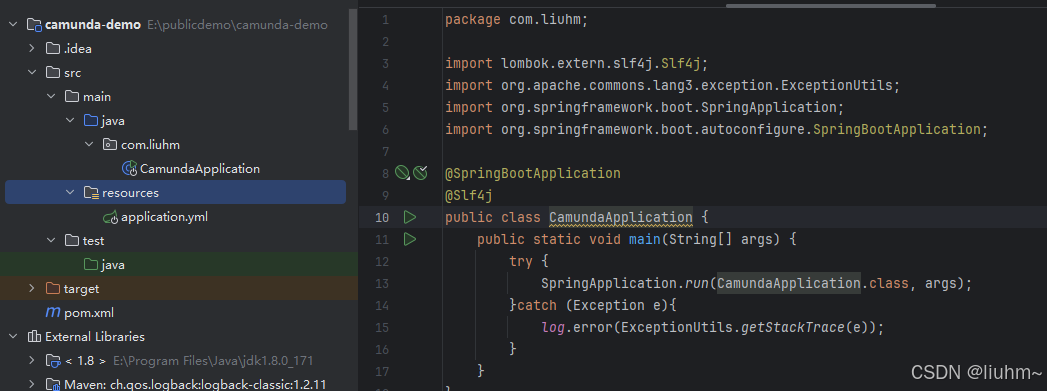Click the blue java sources folder icon under main

tap(91, 121)
